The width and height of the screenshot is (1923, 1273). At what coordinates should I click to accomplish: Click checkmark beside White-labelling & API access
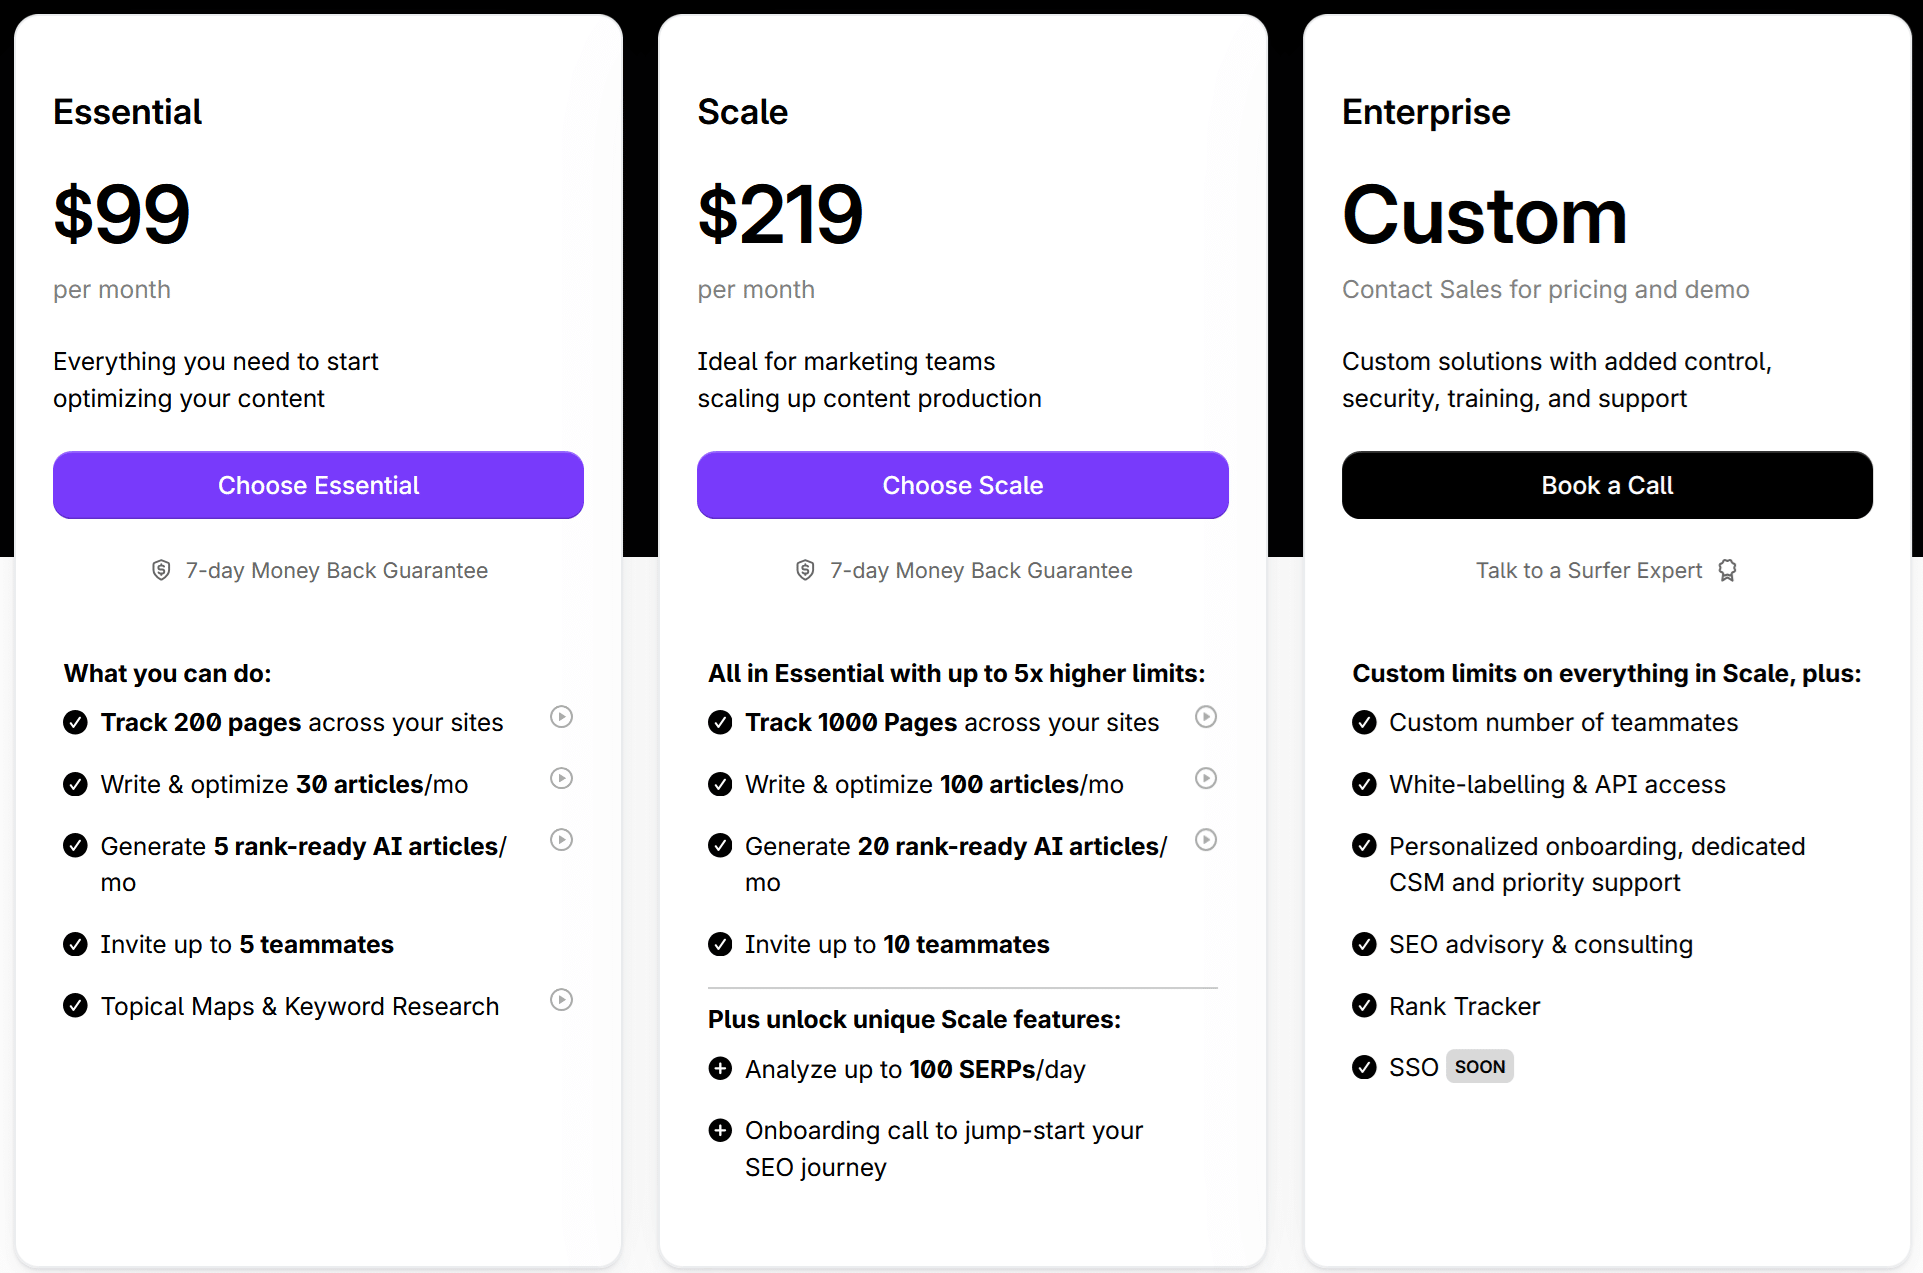1364,784
